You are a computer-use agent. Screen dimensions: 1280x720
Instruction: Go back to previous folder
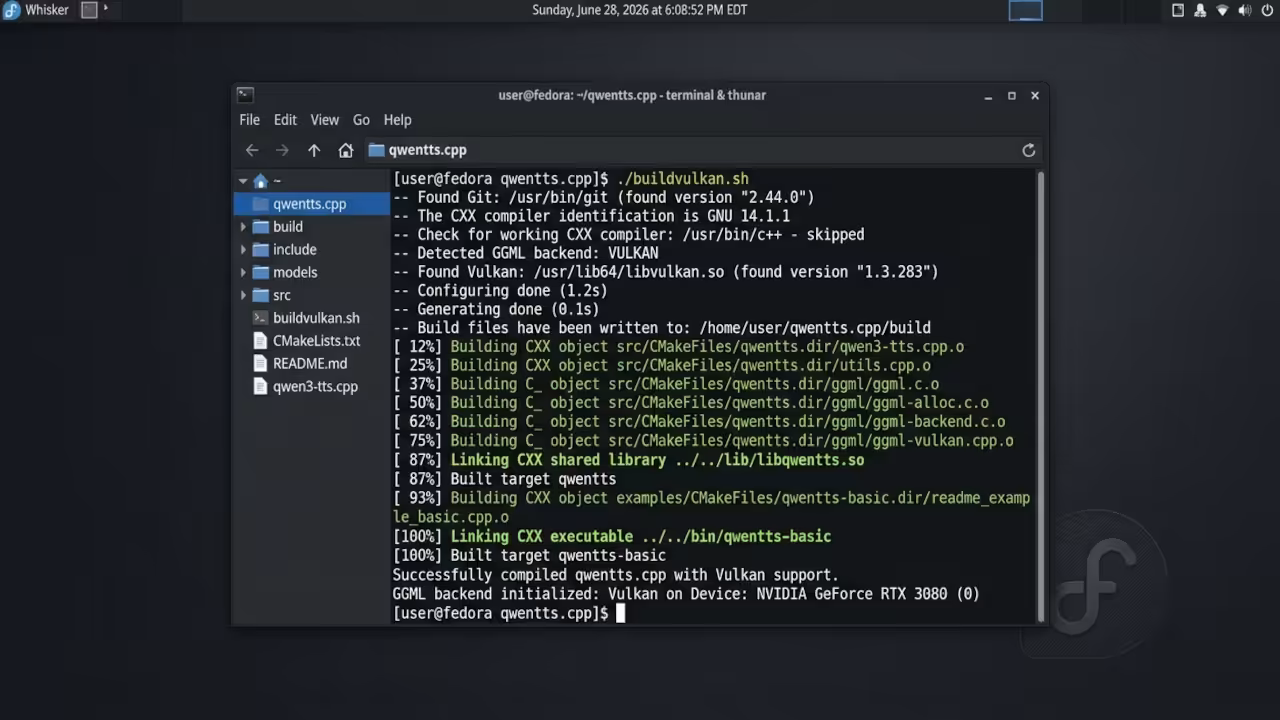(252, 150)
